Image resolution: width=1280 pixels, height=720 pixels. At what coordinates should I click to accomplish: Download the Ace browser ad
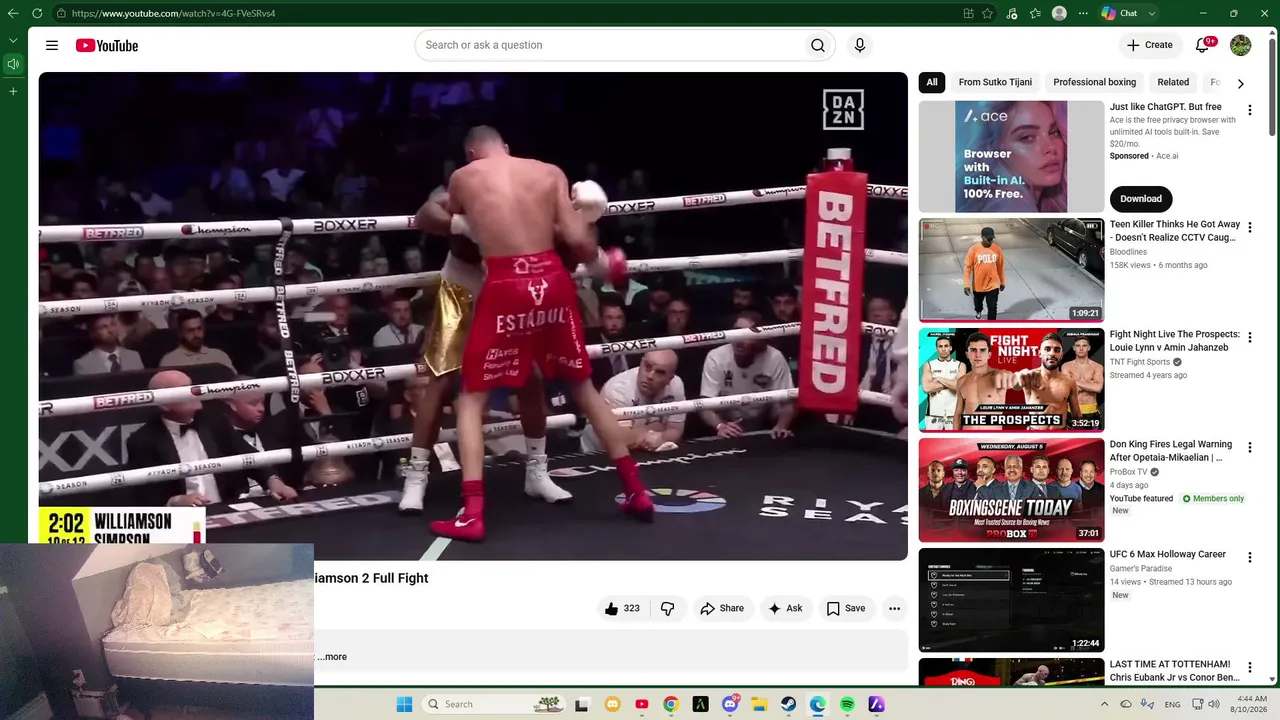[1141, 198]
